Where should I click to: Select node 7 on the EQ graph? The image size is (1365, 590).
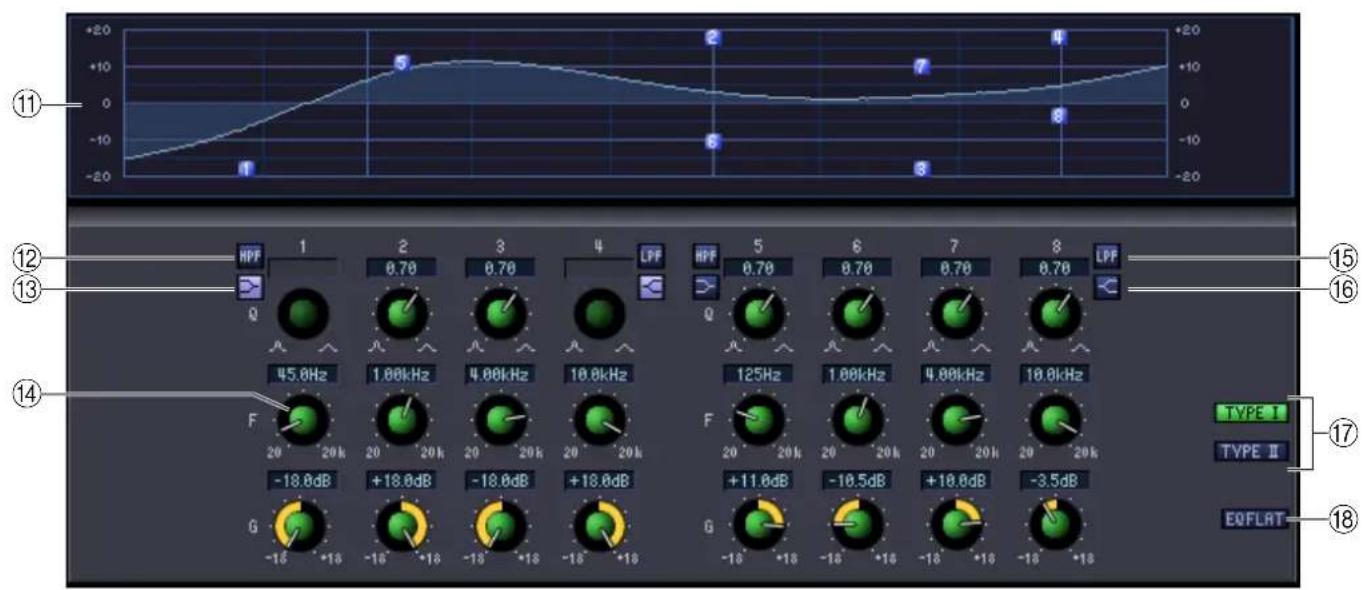pos(922,67)
